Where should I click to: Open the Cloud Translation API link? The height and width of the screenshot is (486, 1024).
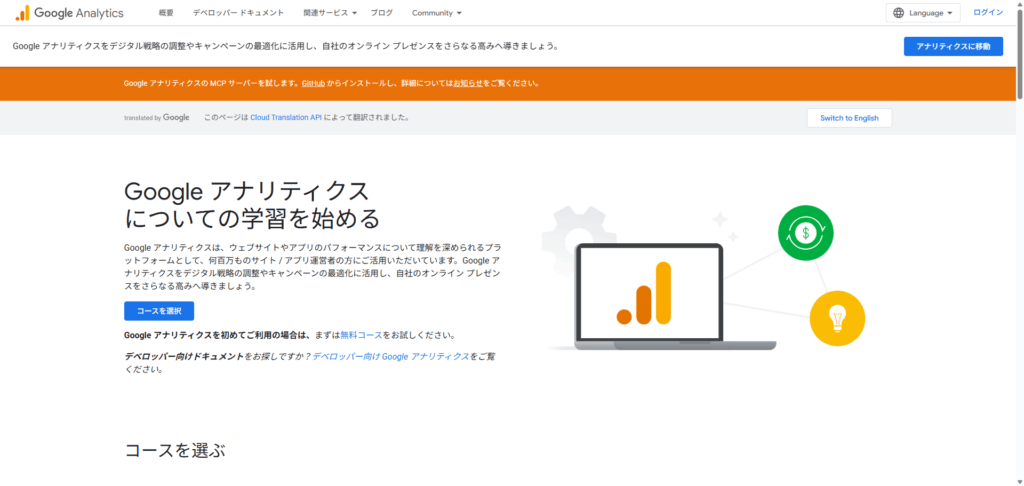pos(286,118)
